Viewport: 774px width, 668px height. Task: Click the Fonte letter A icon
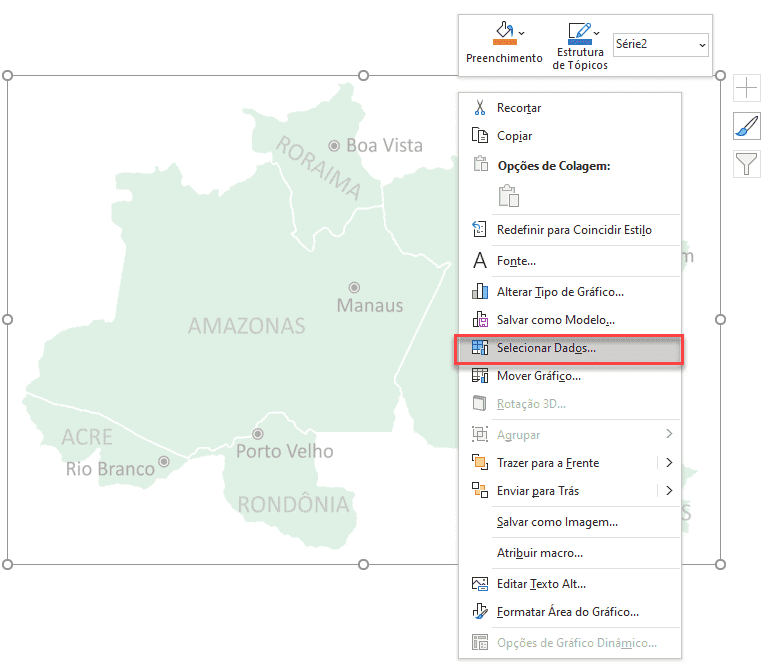(x=480, y=260)
